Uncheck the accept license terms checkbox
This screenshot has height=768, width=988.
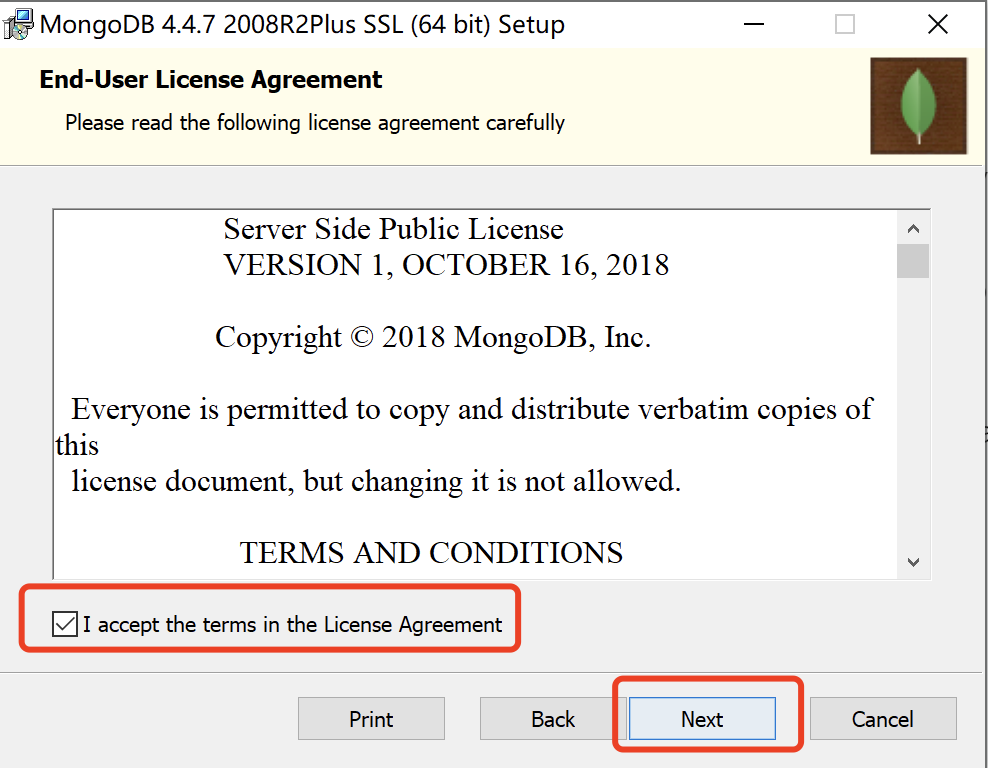tap(65, 624)
